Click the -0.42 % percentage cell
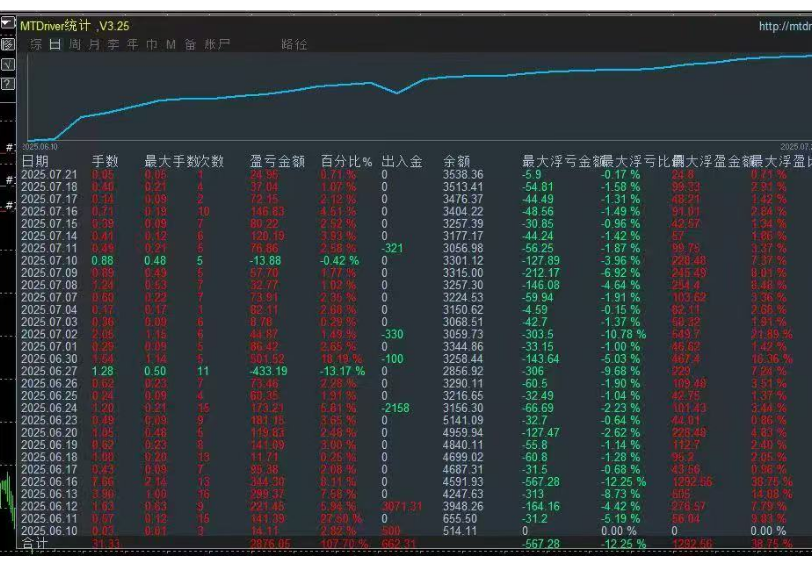 point(339,260)
